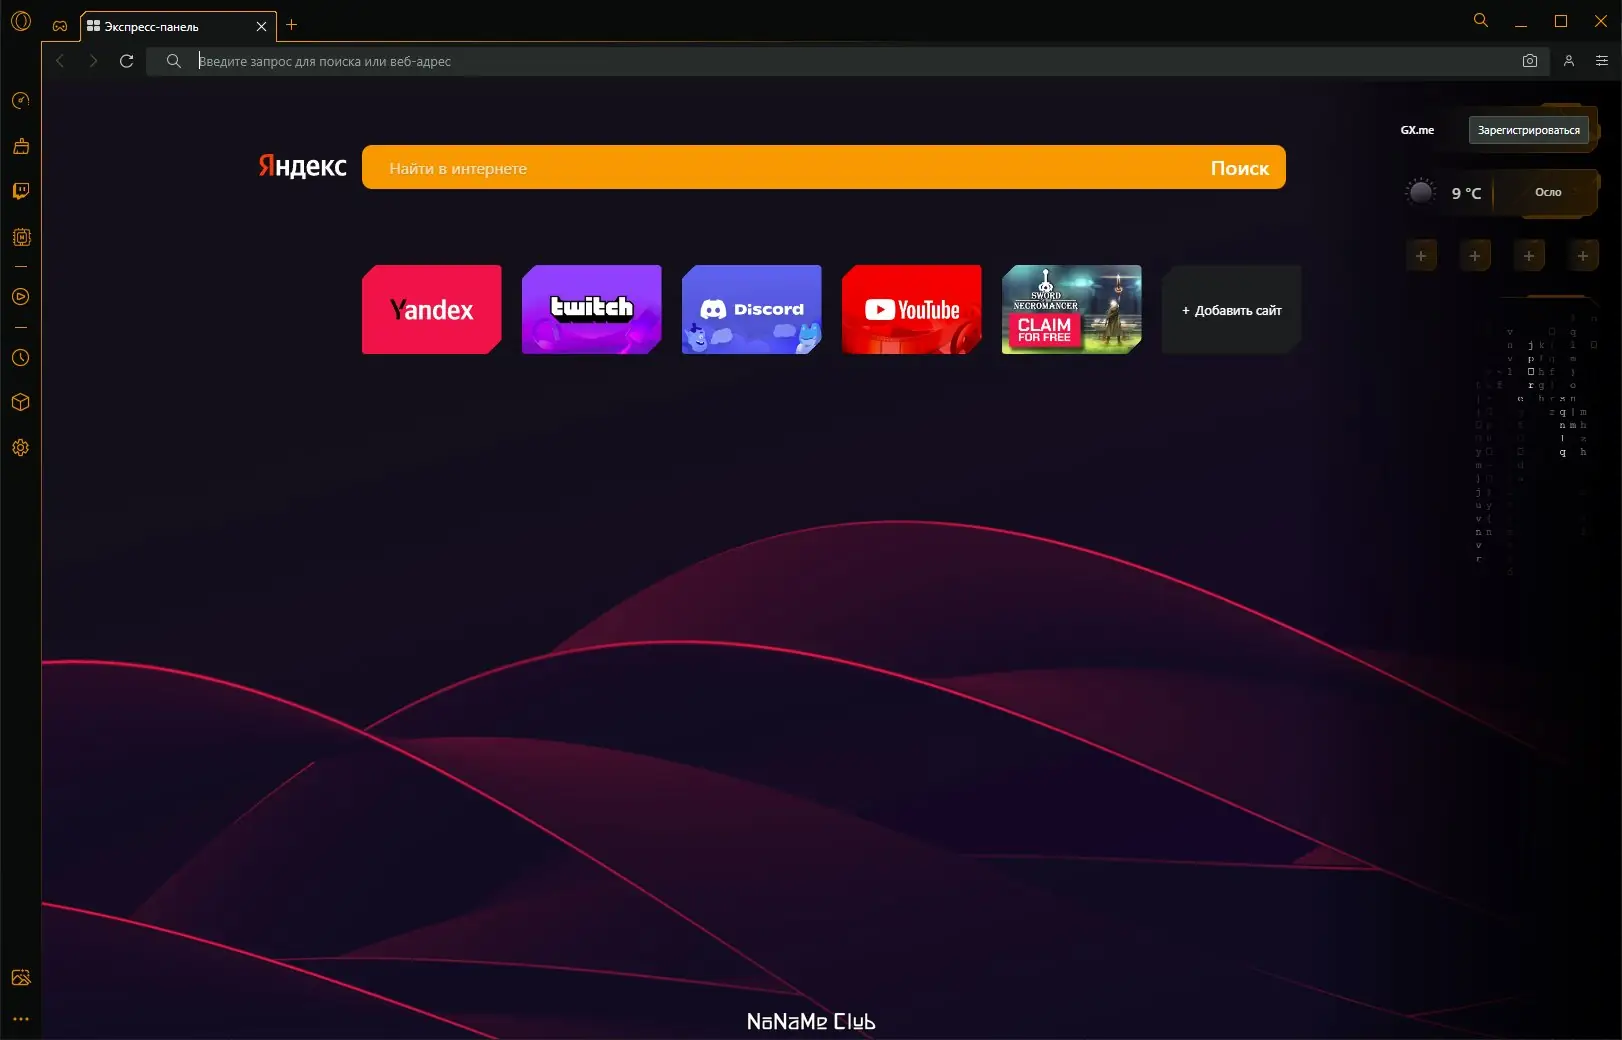This screenshot has width=1622, height=1040.
Task: Go back to previous page
Action: [60, 61]
